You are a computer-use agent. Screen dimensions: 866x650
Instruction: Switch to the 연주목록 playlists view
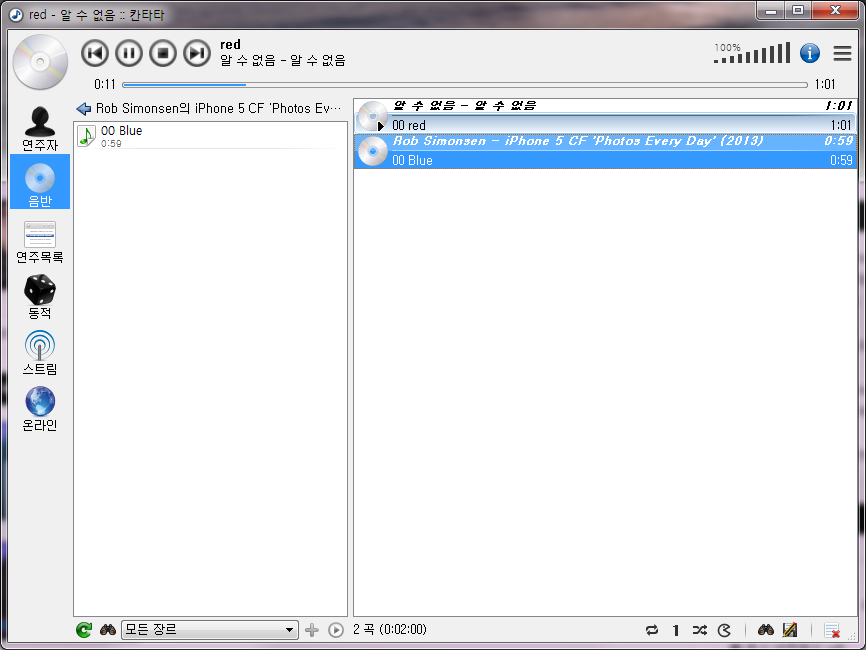click(x=40, y=240)
